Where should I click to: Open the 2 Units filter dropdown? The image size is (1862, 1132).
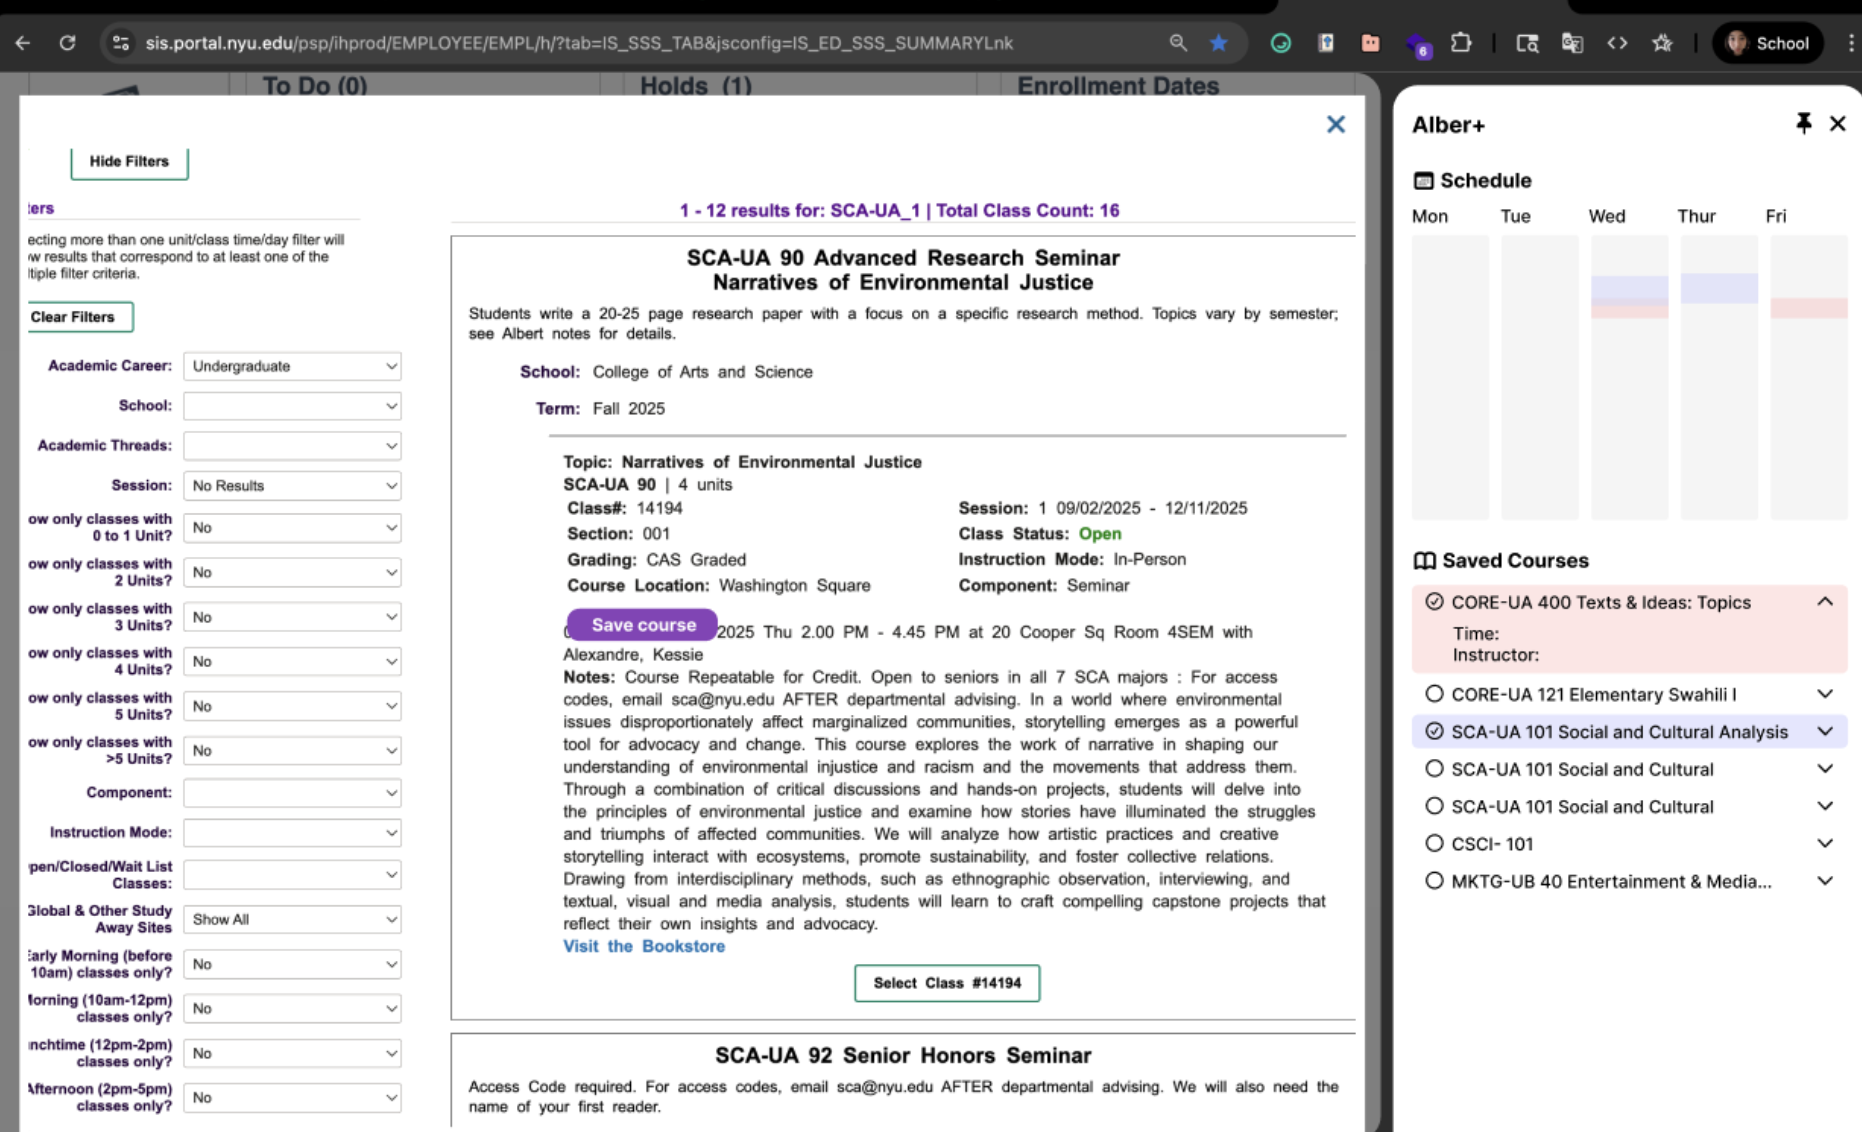(292, 573)
